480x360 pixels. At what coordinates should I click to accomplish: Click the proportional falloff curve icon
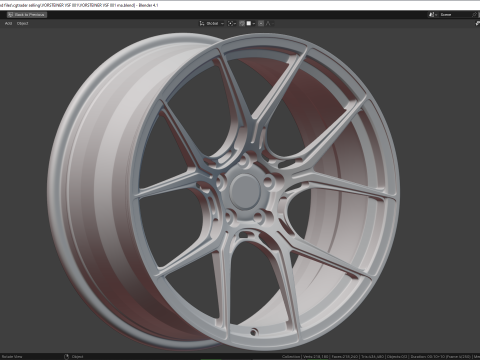tap(269, 23)
